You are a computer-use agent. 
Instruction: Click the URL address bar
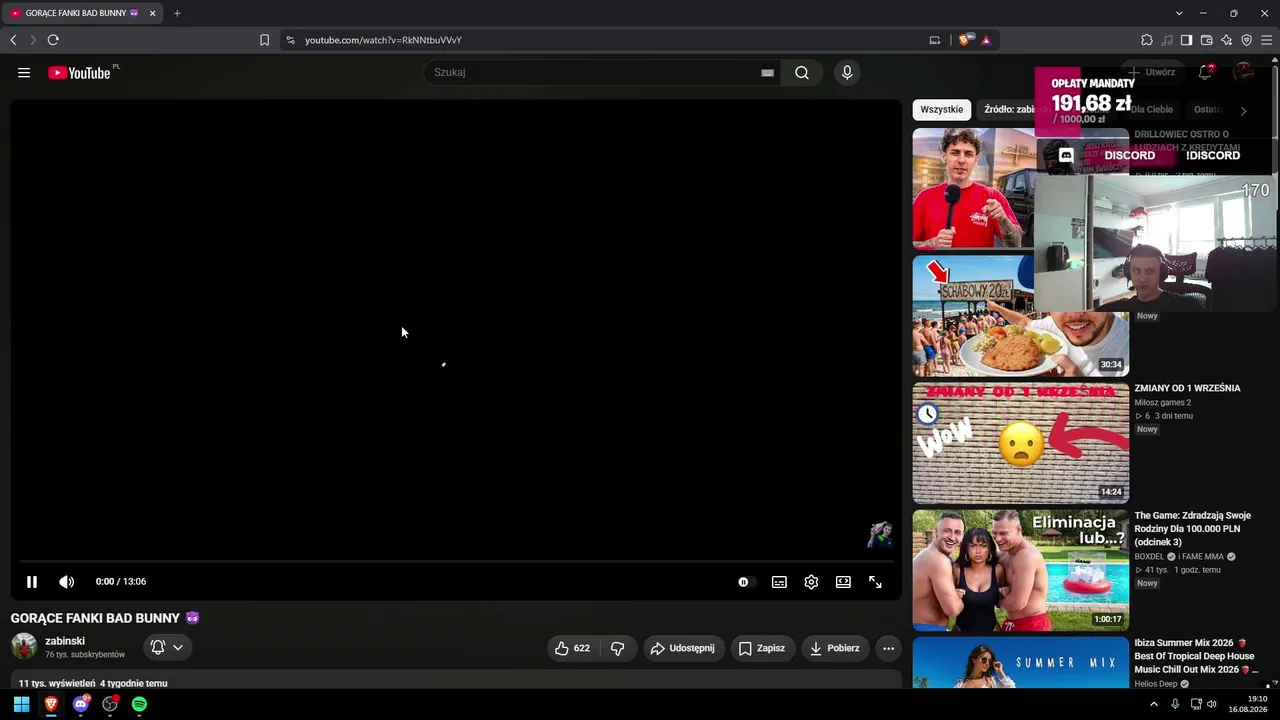[600, 40]
